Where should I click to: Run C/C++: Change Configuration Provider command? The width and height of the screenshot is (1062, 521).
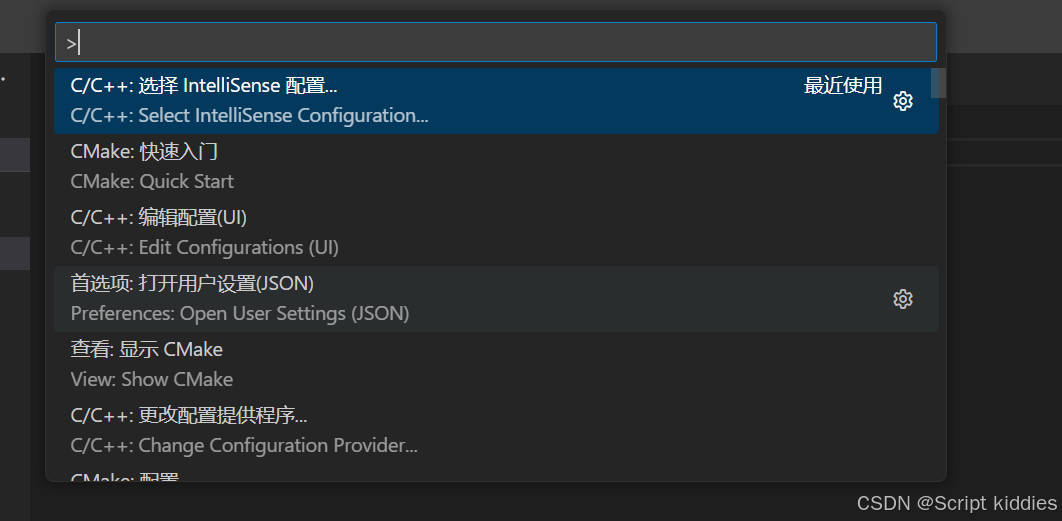point(496,431)
